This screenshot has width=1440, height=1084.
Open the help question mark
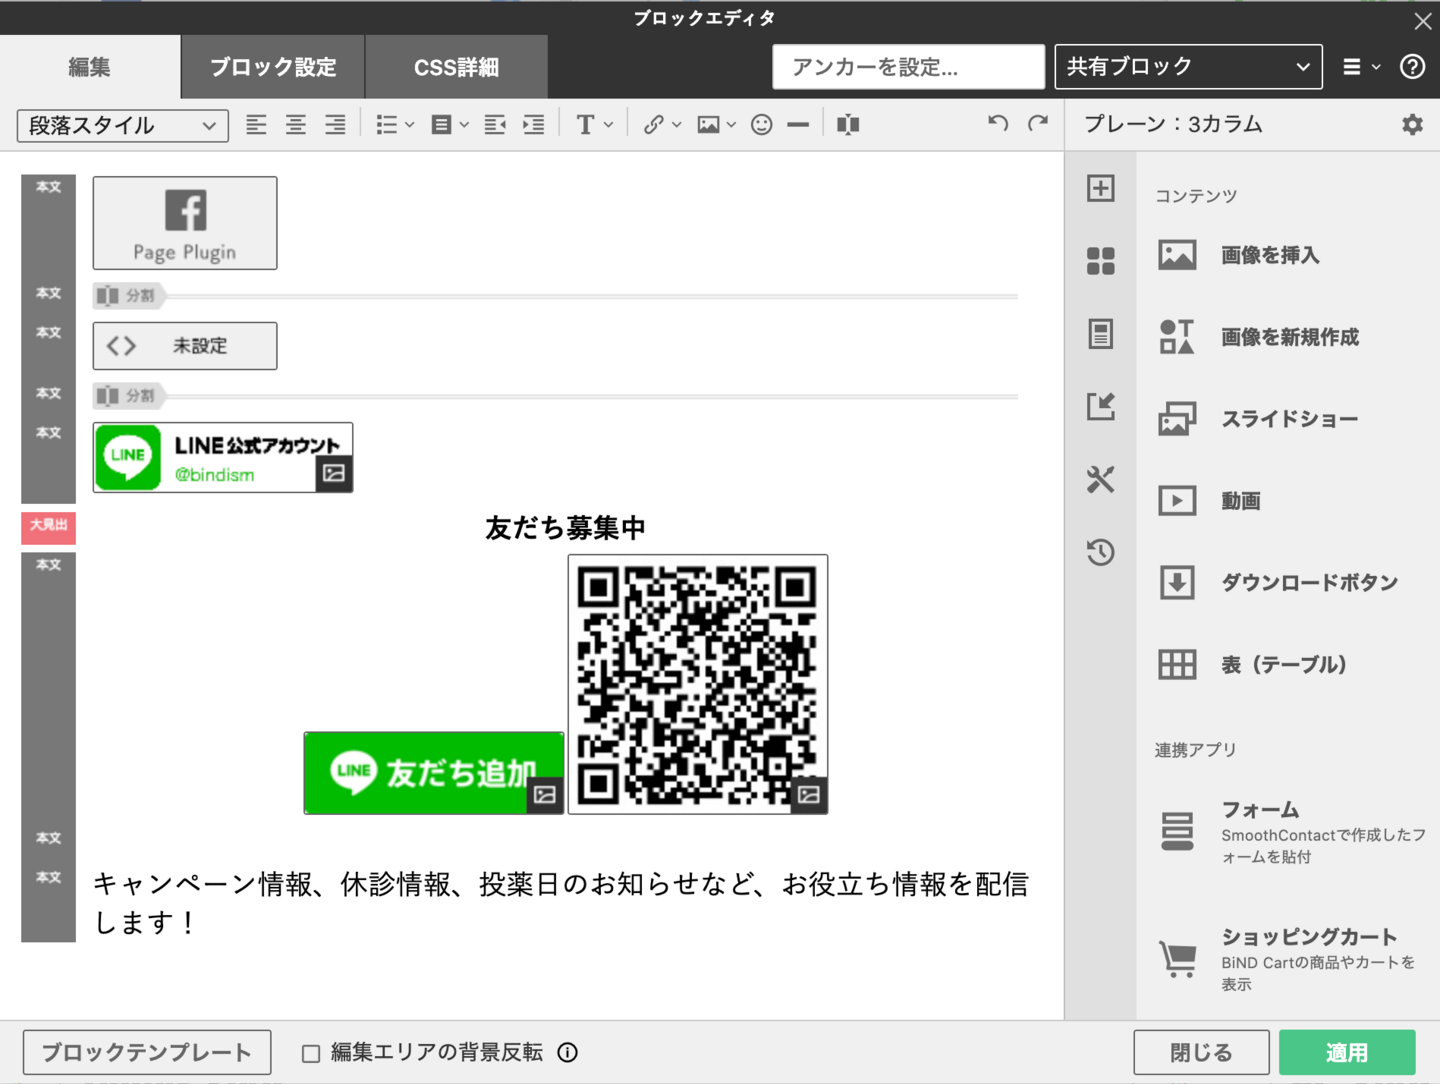pos(1412,67)
